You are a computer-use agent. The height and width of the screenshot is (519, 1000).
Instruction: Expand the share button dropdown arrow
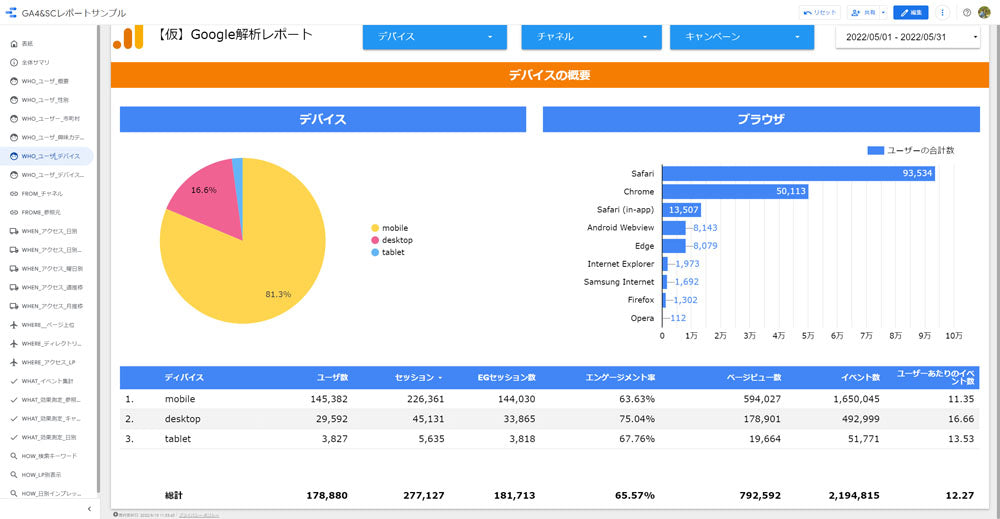pyautogui.click(x=883, y=13)
